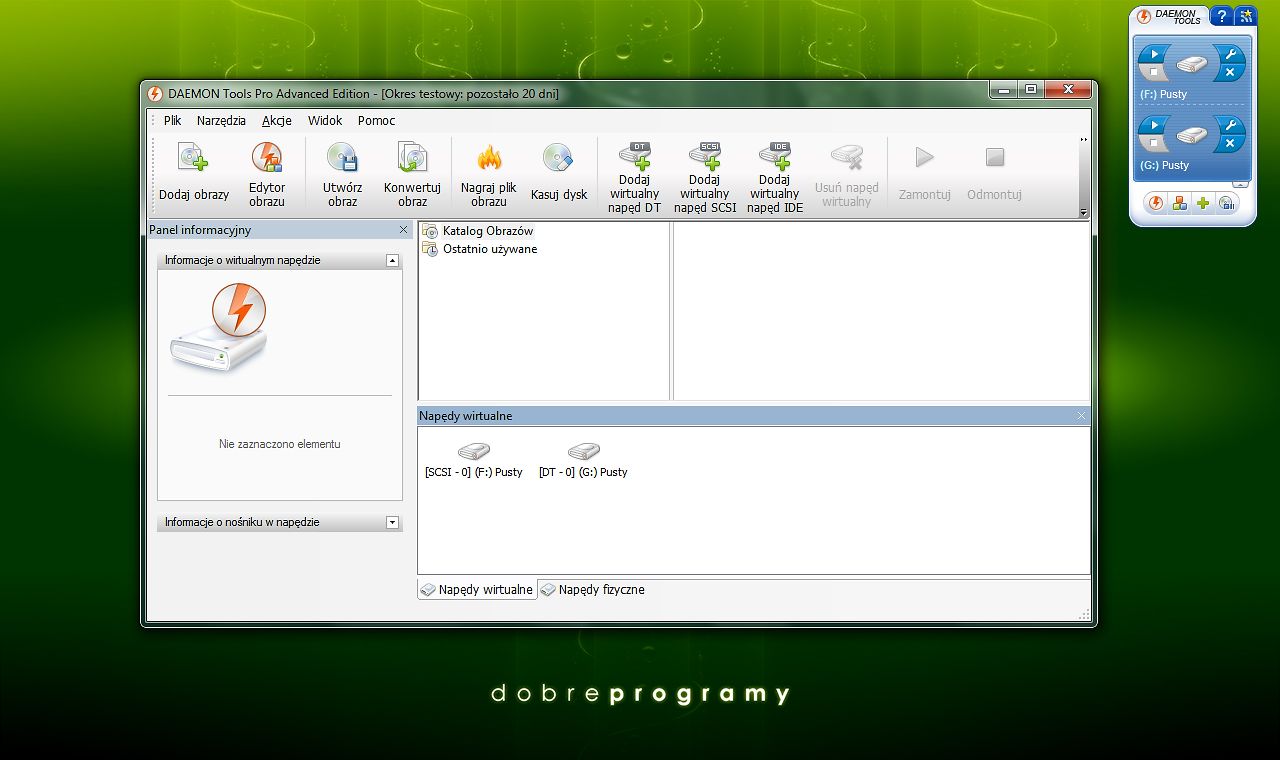Open wrench settings for gadget drive G:
Screen dimensions: 1280x760
[x=1230, y=125]
